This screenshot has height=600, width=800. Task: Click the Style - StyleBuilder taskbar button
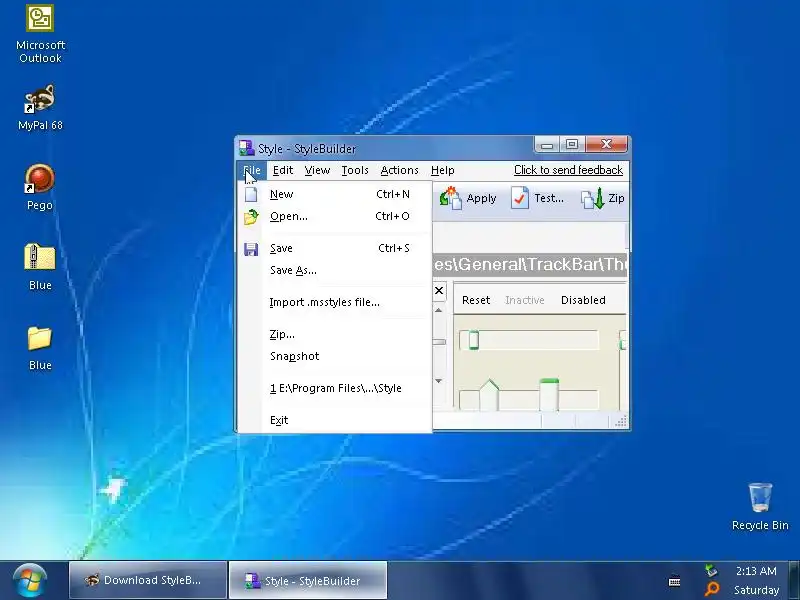308,580
